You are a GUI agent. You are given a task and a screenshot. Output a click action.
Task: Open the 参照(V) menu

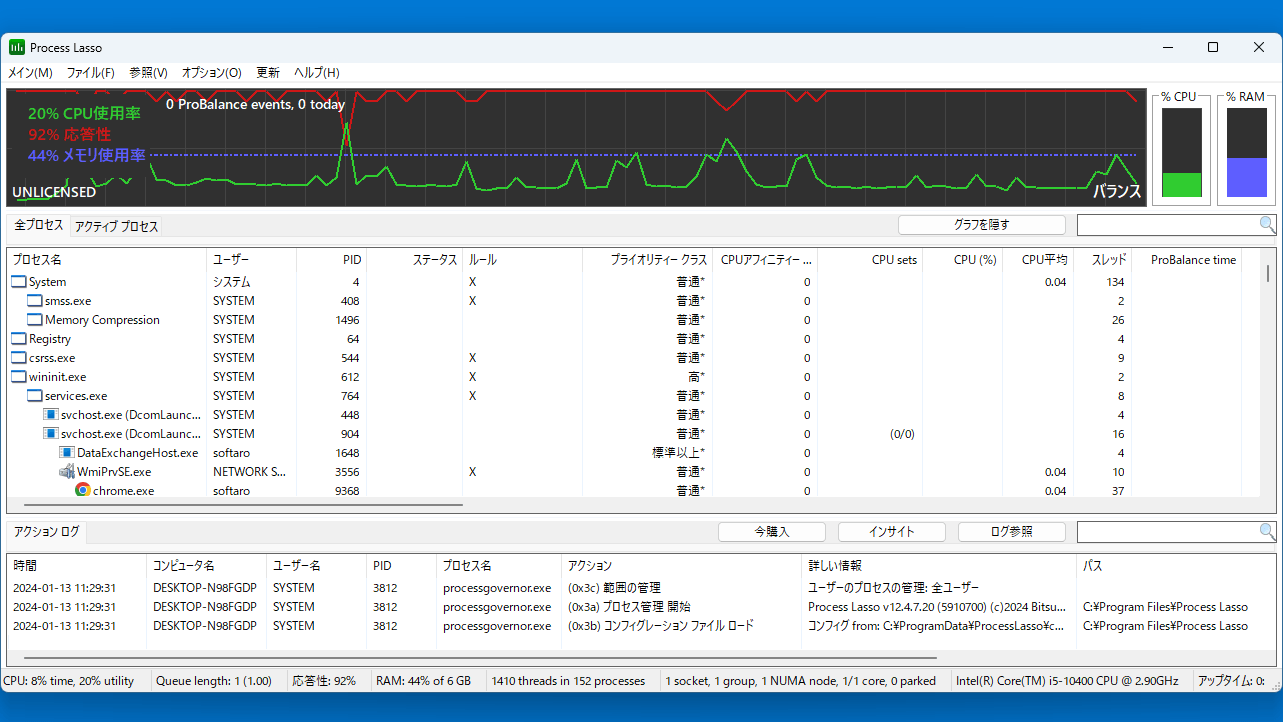tap(149, 73)
